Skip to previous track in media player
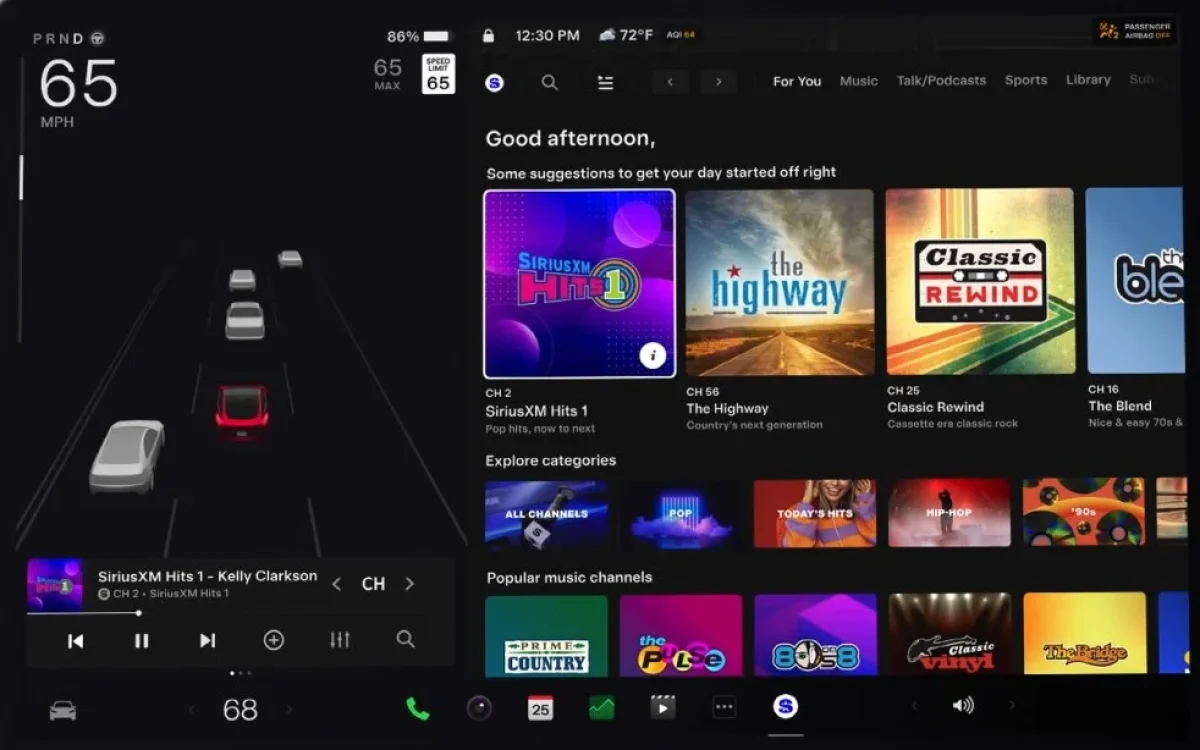 pyautogui.click(x=76, y=641)
